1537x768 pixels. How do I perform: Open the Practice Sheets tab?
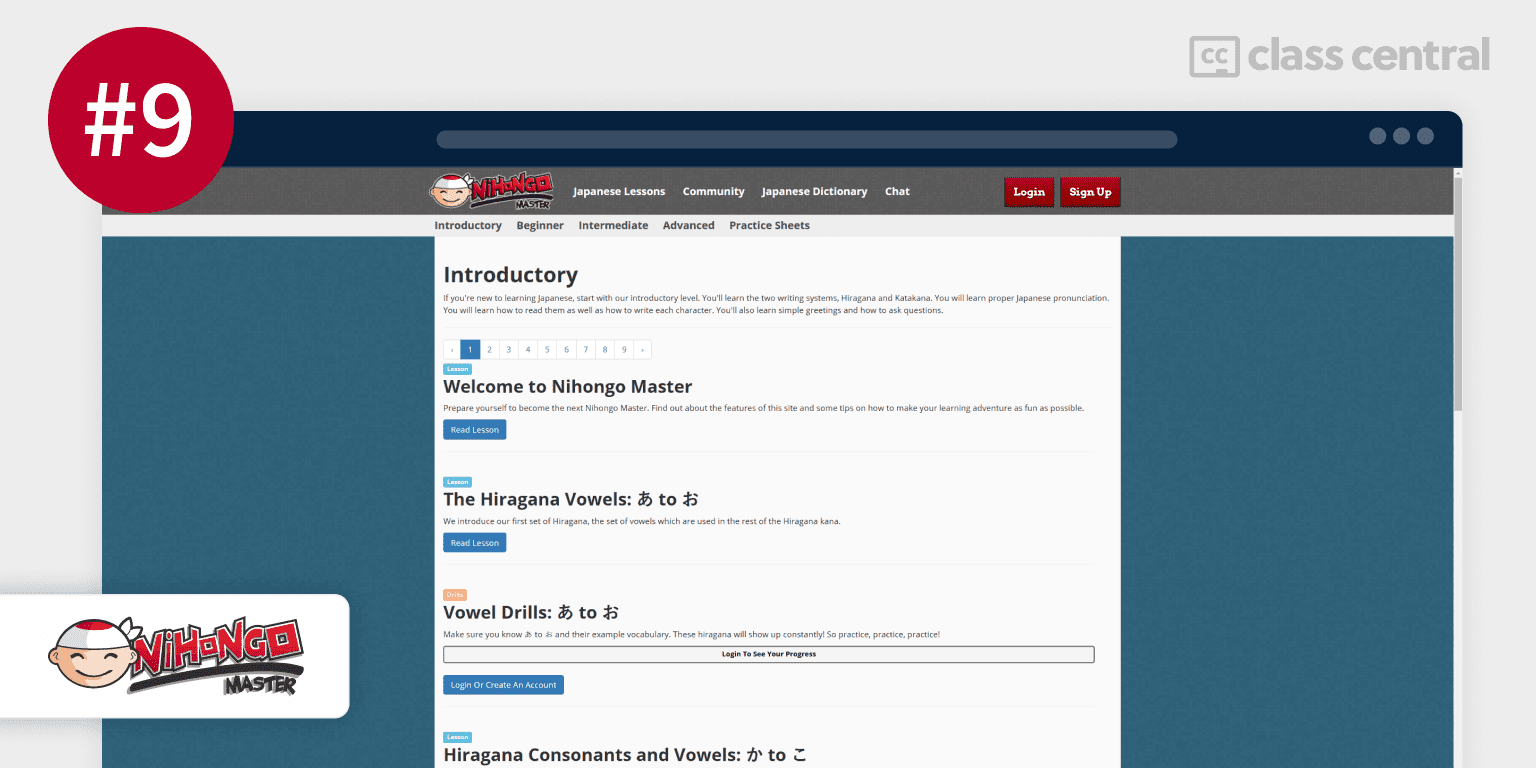click(769, 226)
